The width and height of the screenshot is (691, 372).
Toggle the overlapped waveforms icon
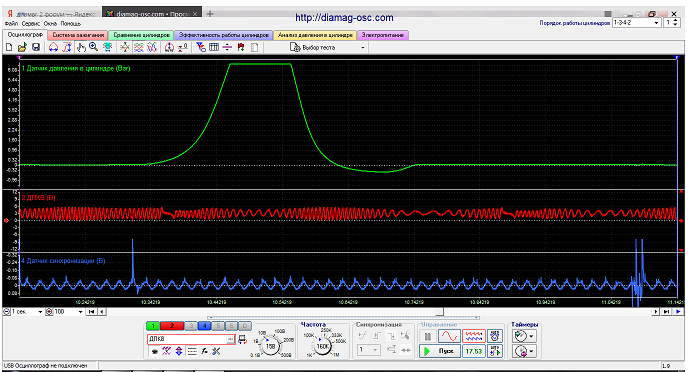pyautogui.click(x=152, y=47)
